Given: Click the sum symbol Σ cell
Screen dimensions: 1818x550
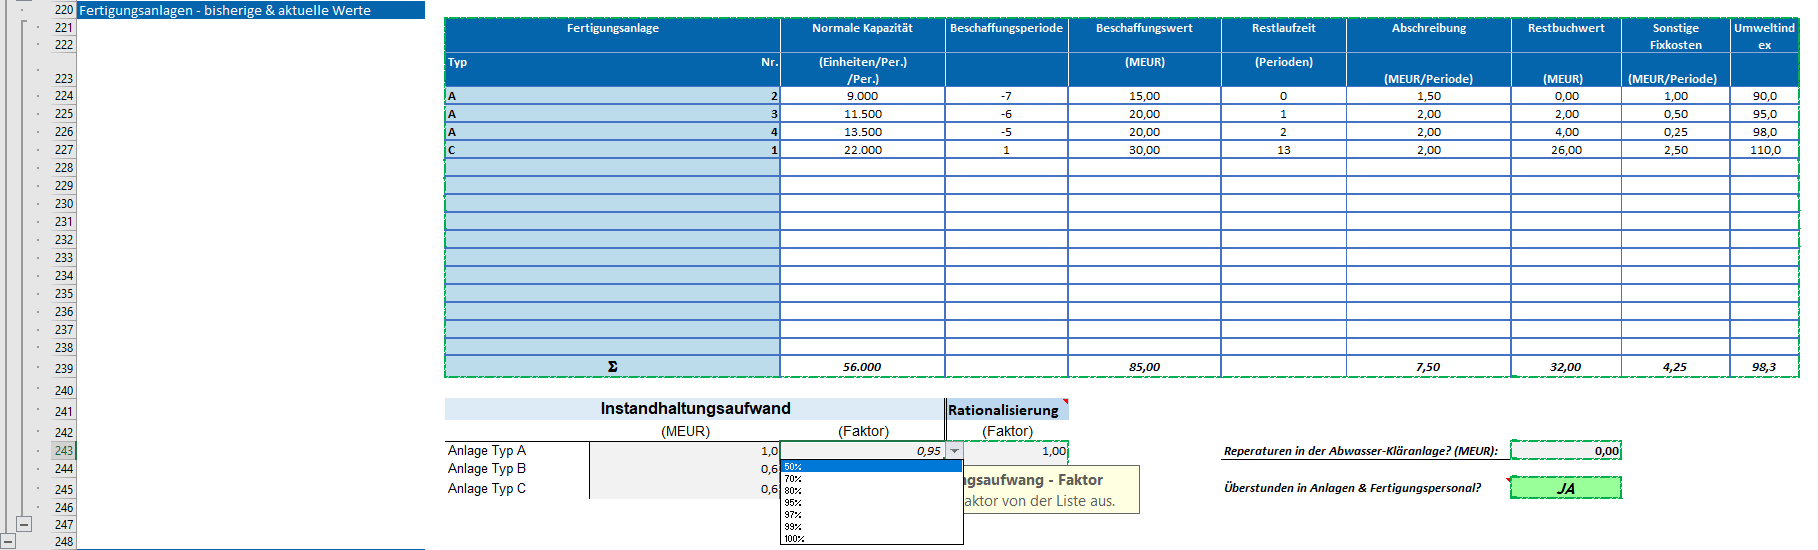Looking at the screenshot, I should pyautogui.click(x=613, y=367).
